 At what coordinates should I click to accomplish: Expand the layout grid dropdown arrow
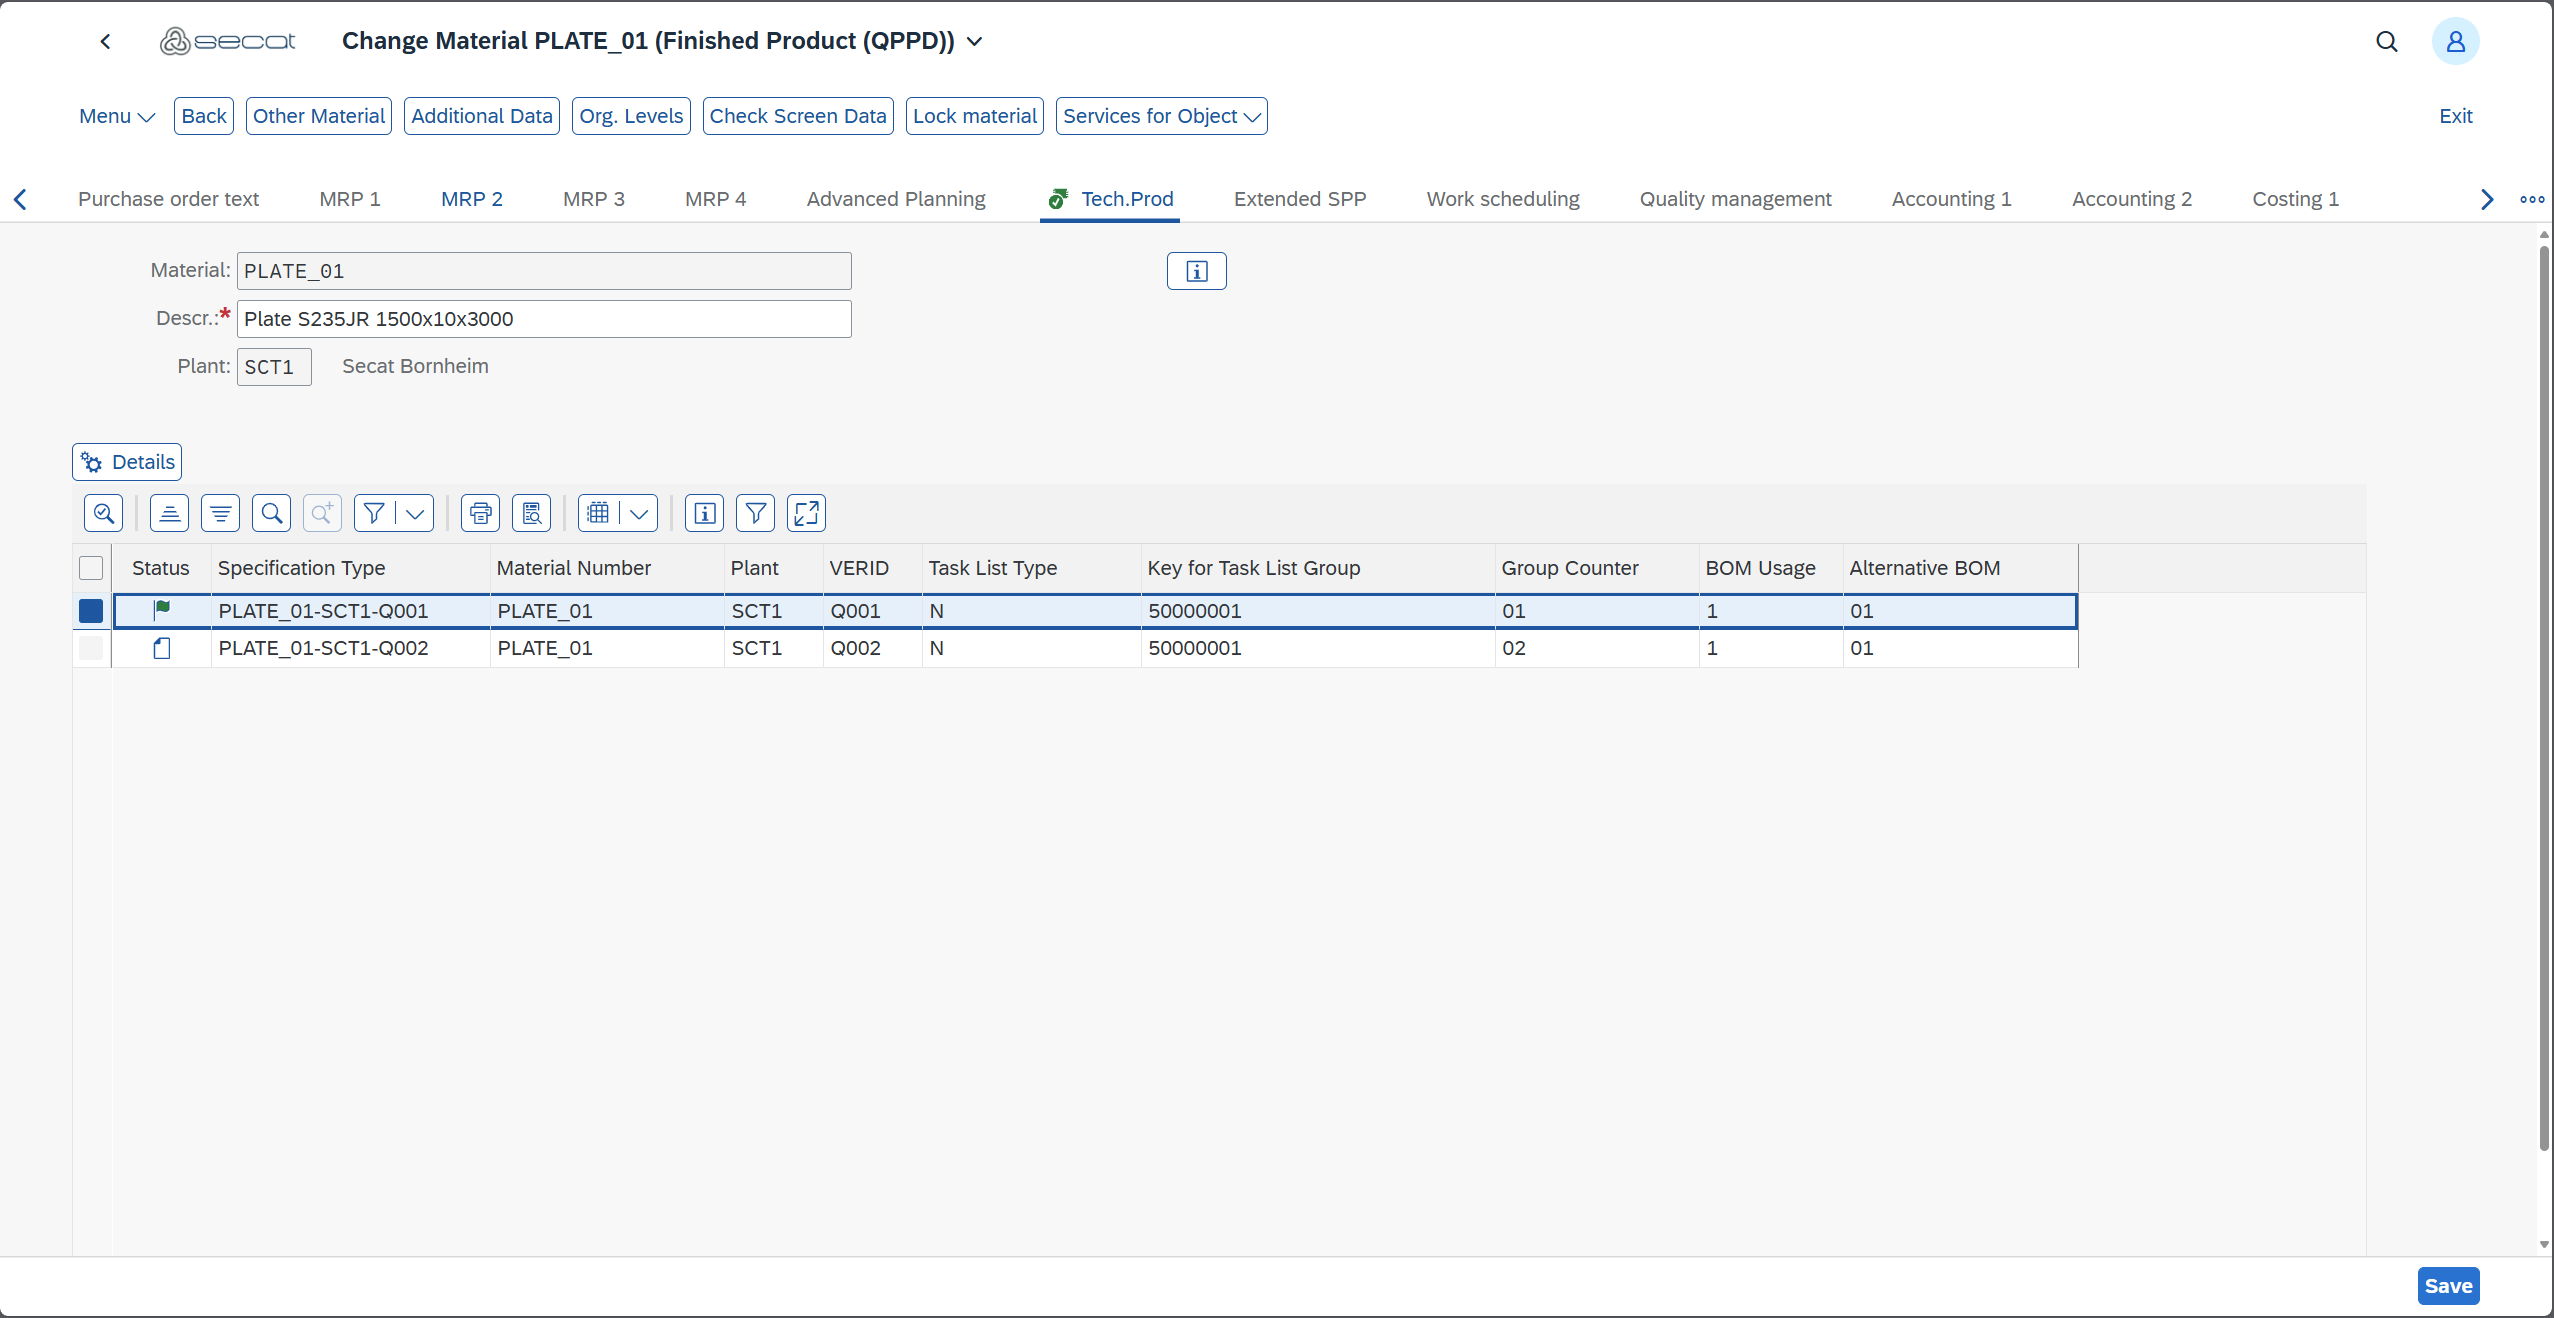tap(639, 514)
